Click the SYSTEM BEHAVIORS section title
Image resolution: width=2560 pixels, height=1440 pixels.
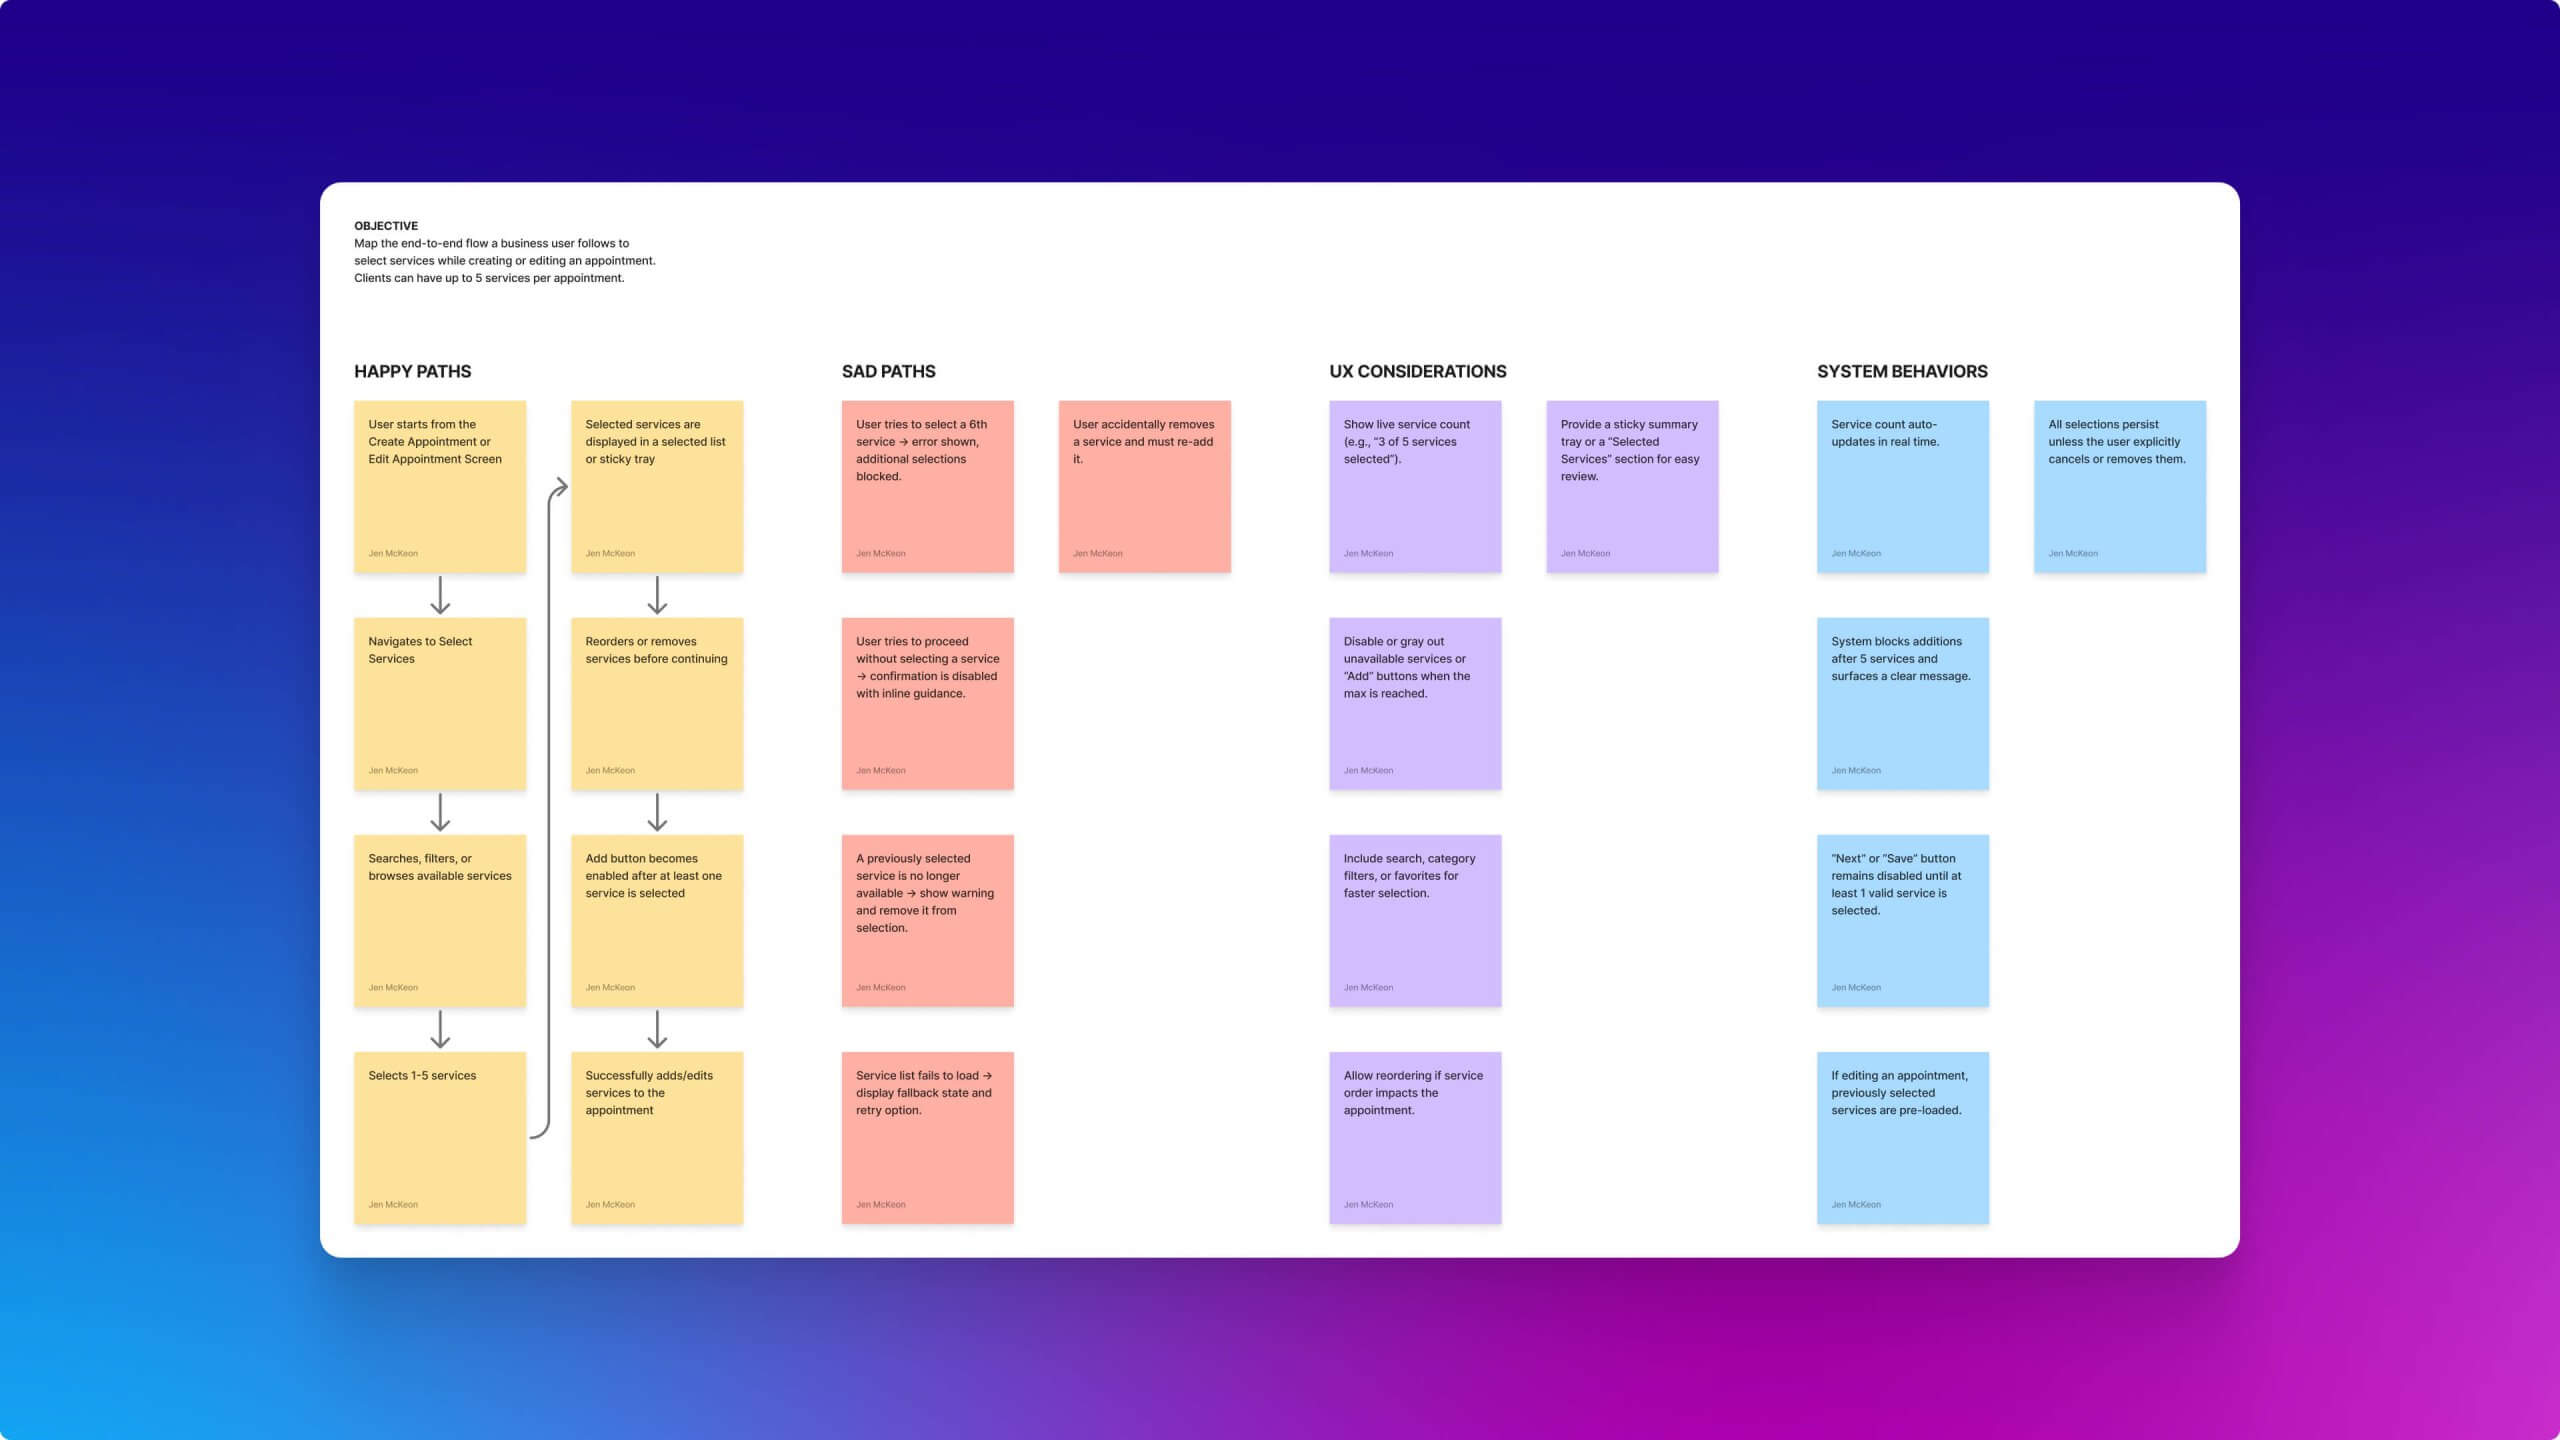tap(1902, 371)
